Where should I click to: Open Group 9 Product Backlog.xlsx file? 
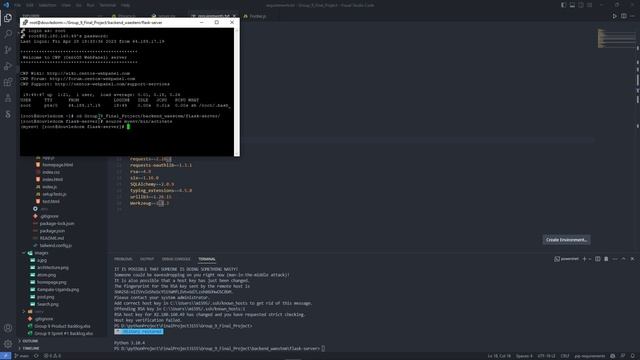click(62, 327)
